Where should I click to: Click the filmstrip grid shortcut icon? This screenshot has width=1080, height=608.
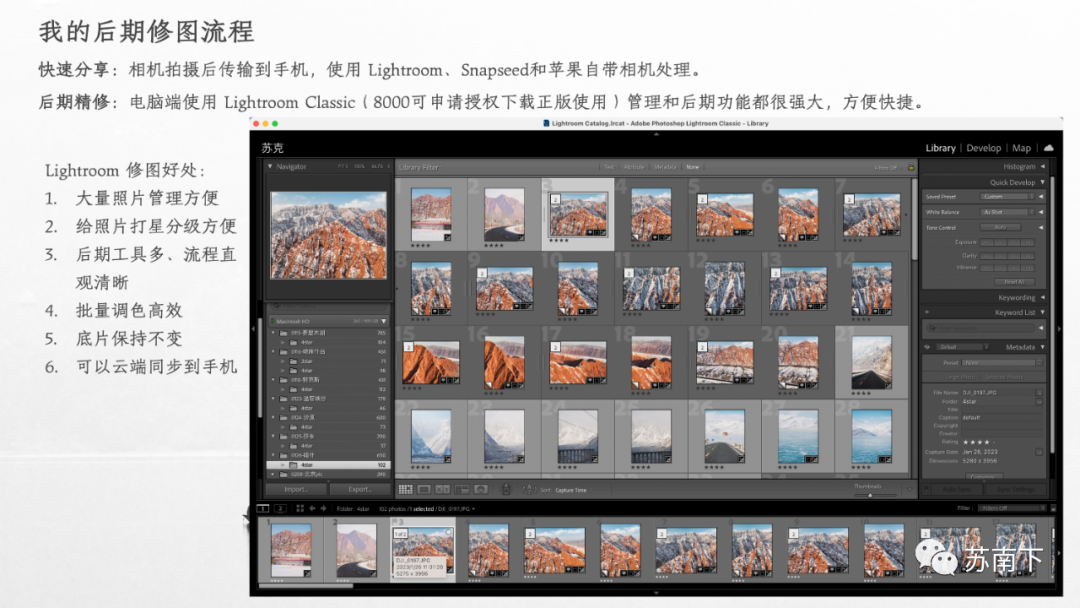click(x=300, y=508)
